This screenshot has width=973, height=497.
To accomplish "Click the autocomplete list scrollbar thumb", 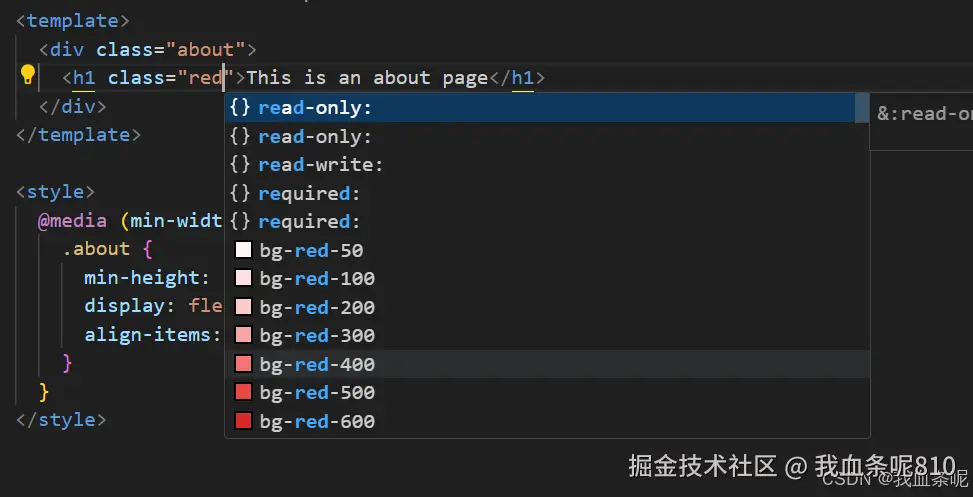I will pos(861,107).
